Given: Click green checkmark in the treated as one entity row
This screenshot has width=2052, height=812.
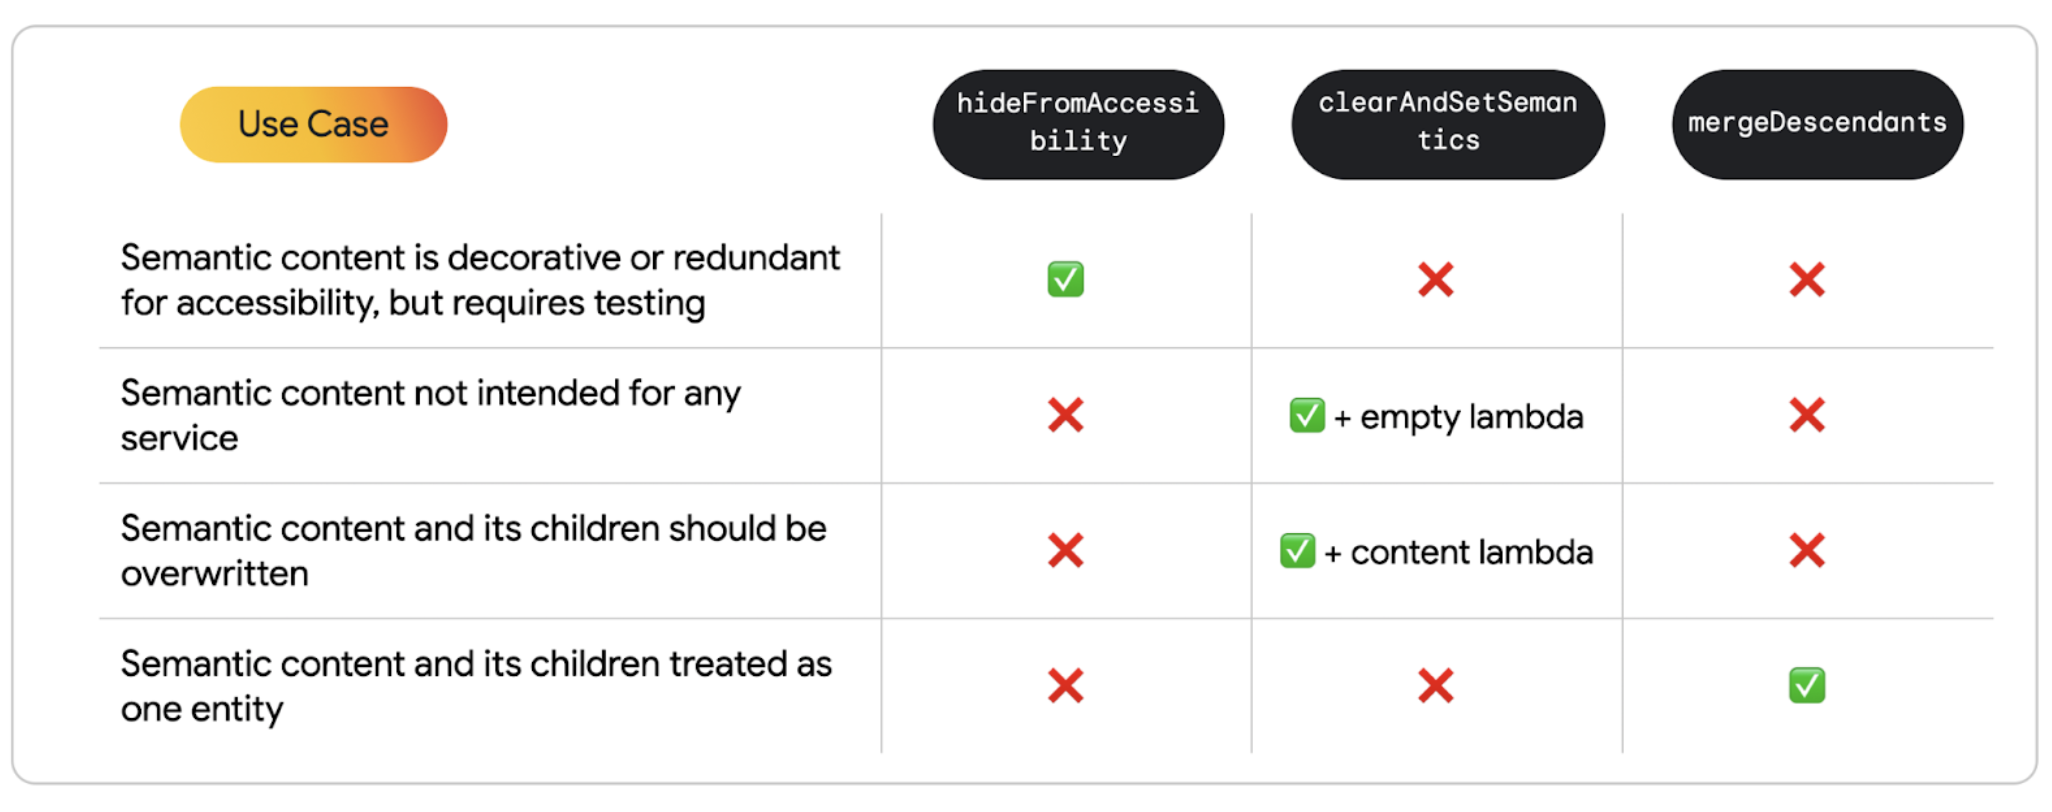Looking at the screenshot, I should (x=1806, y=686).
